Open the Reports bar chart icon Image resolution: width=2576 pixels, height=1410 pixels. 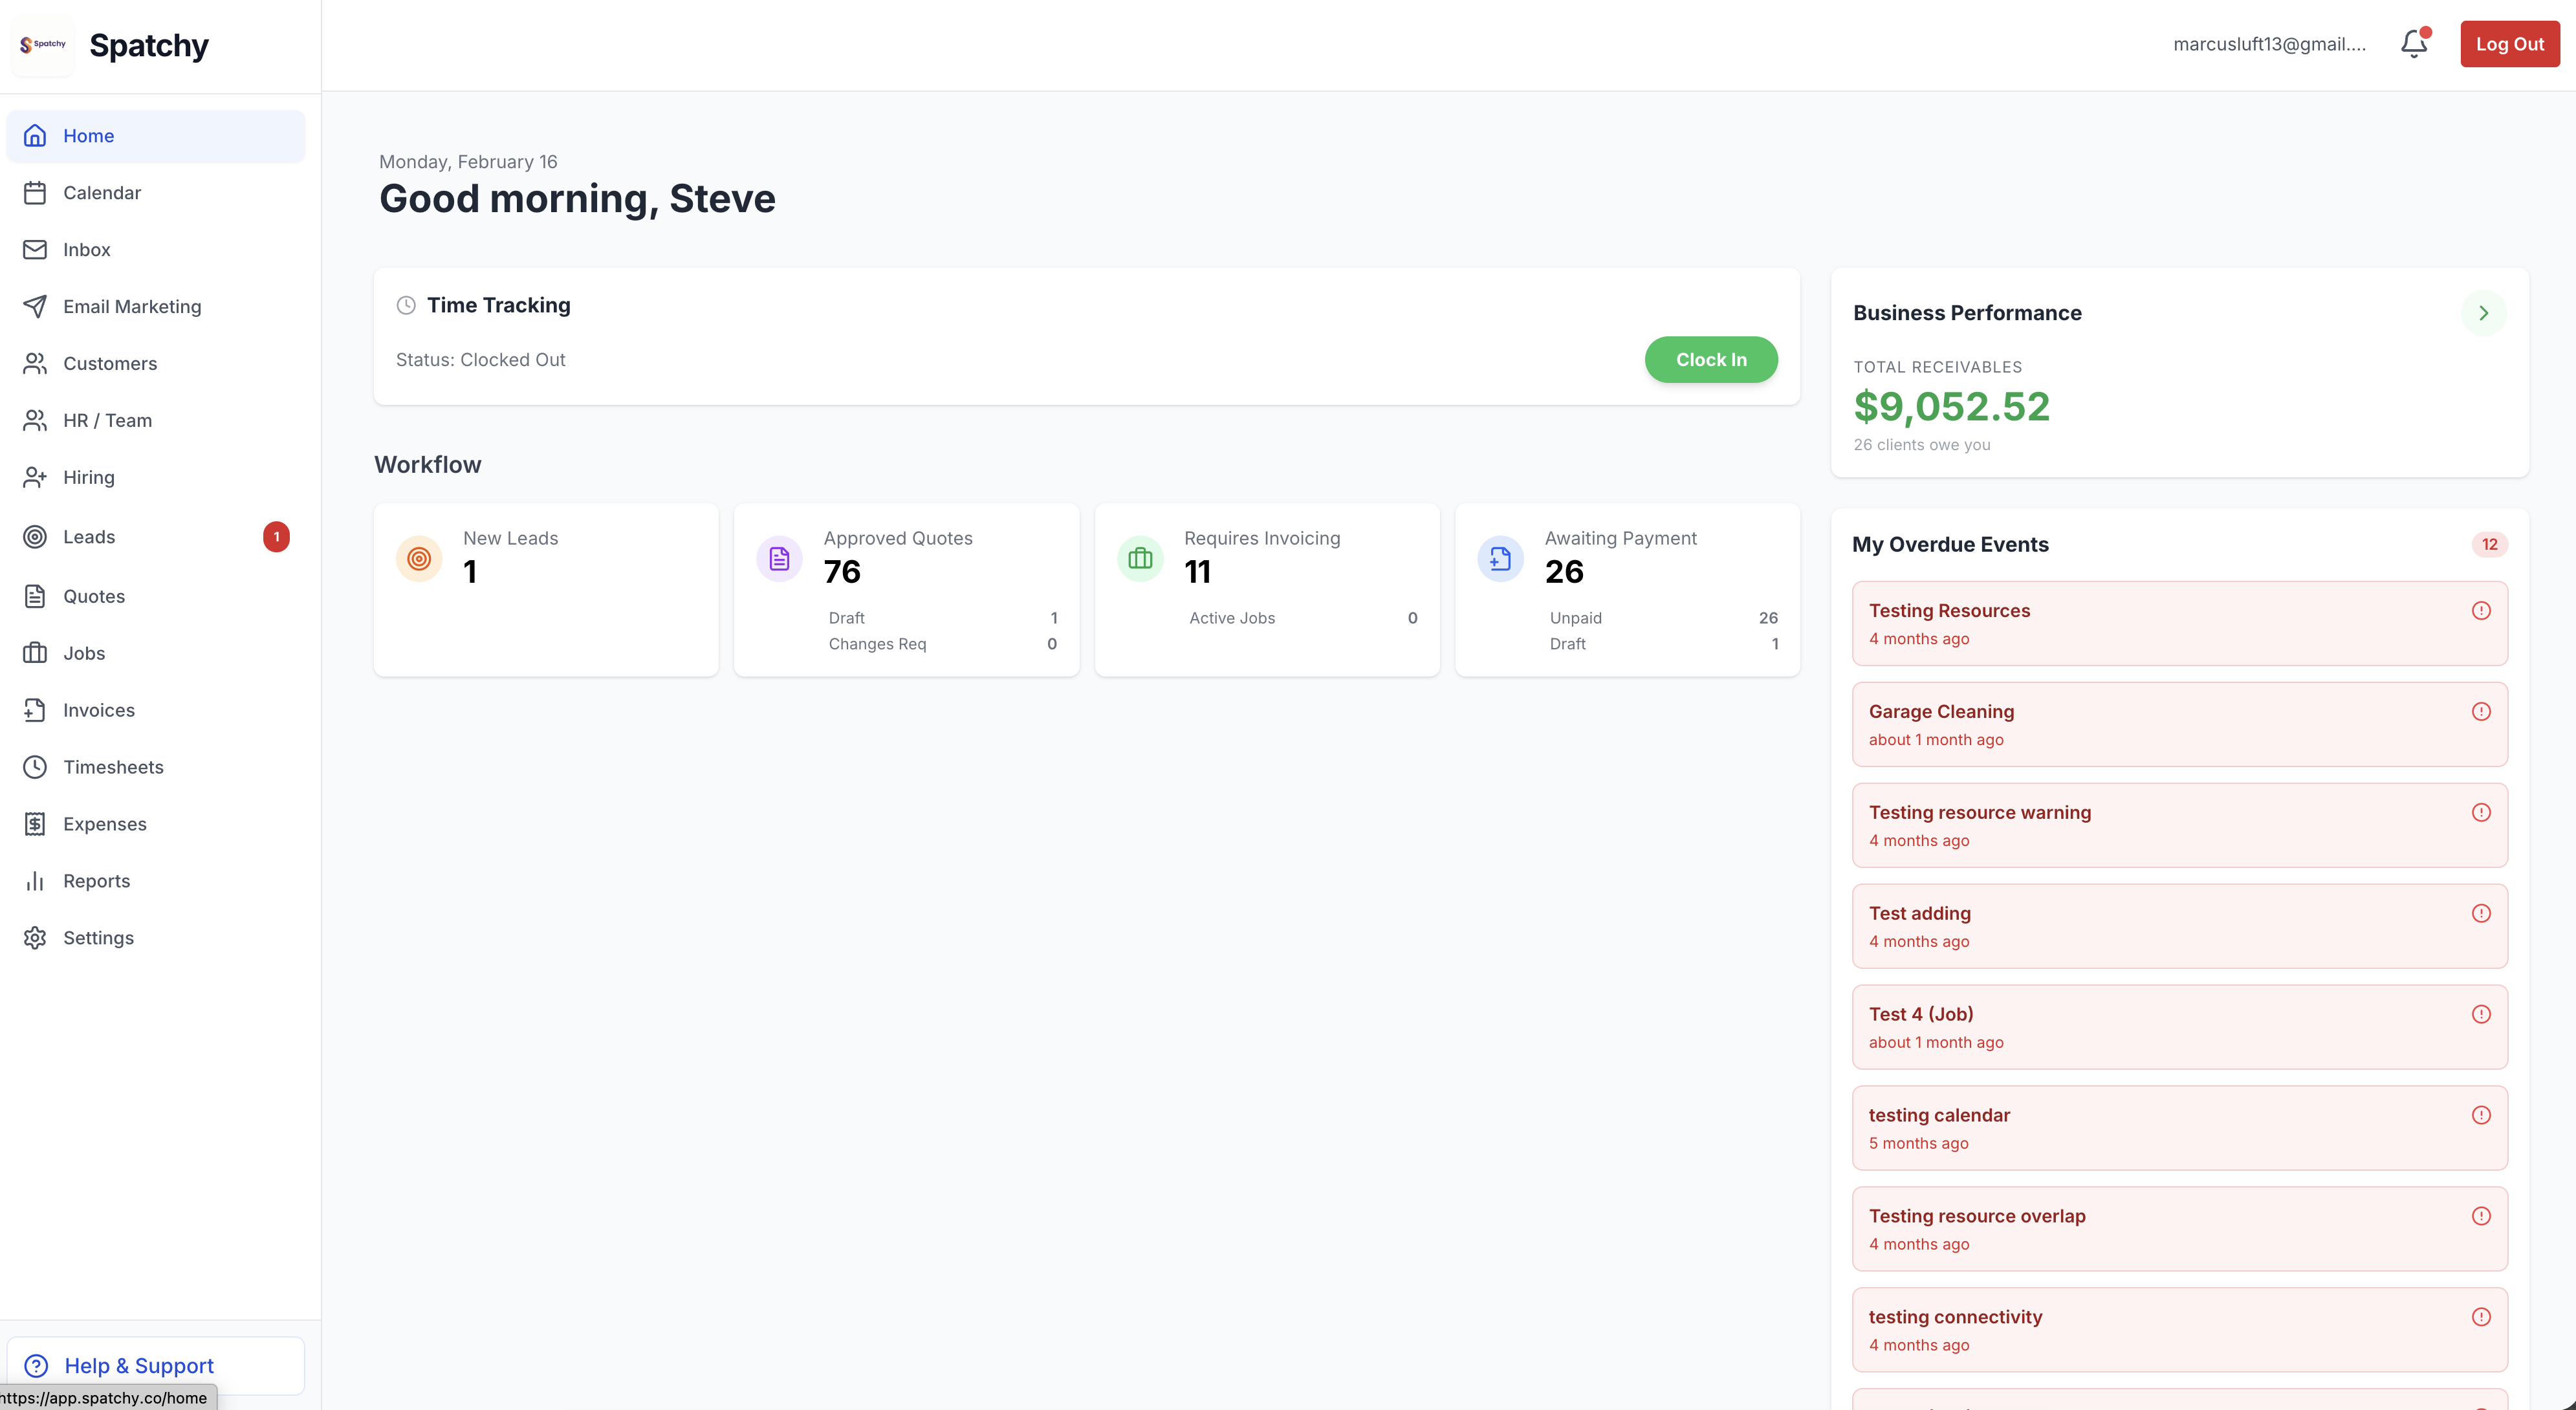[x=35, y=882]
